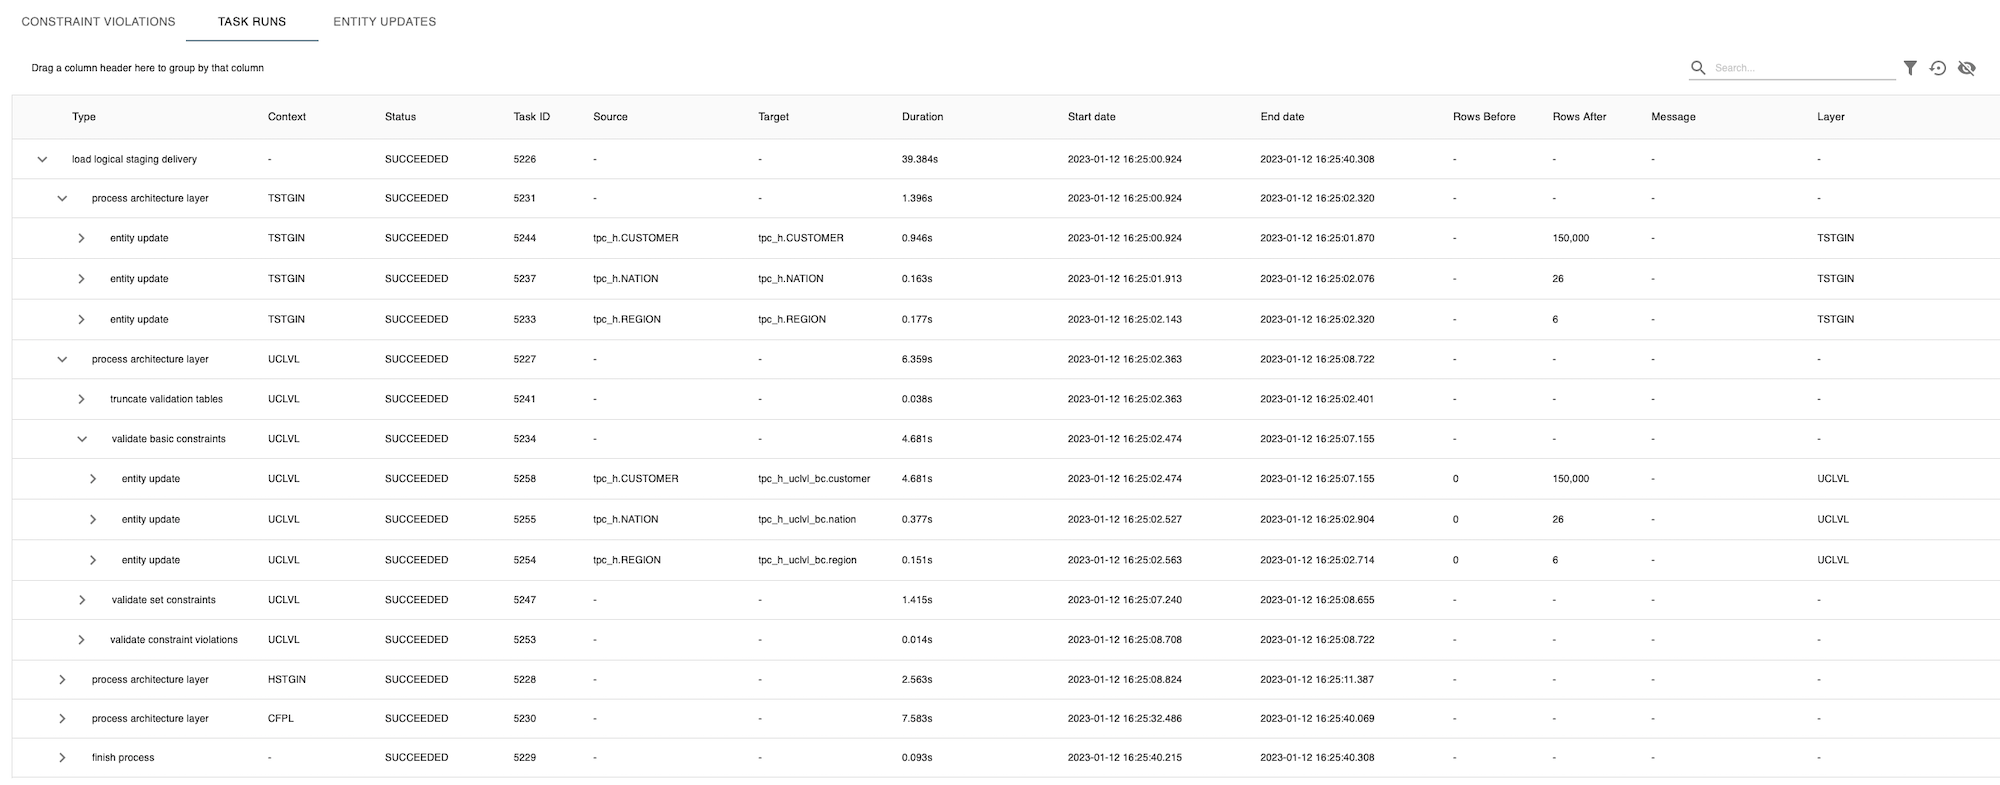The height and width of the screenshot is (785, 2000).
Task: Collapse validate basic constraints row
Action: click(x=82, y=439)
